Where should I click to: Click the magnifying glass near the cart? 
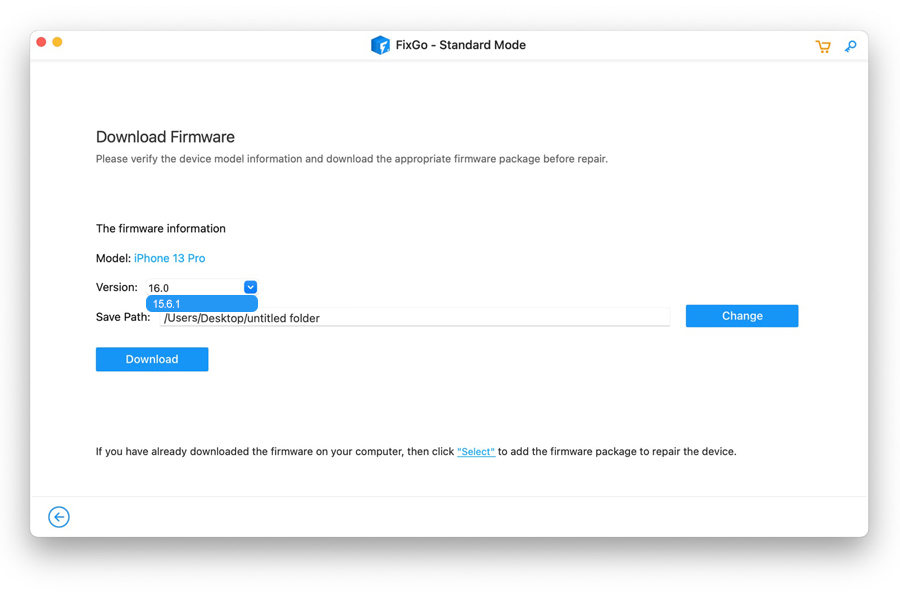click(849, 46)
